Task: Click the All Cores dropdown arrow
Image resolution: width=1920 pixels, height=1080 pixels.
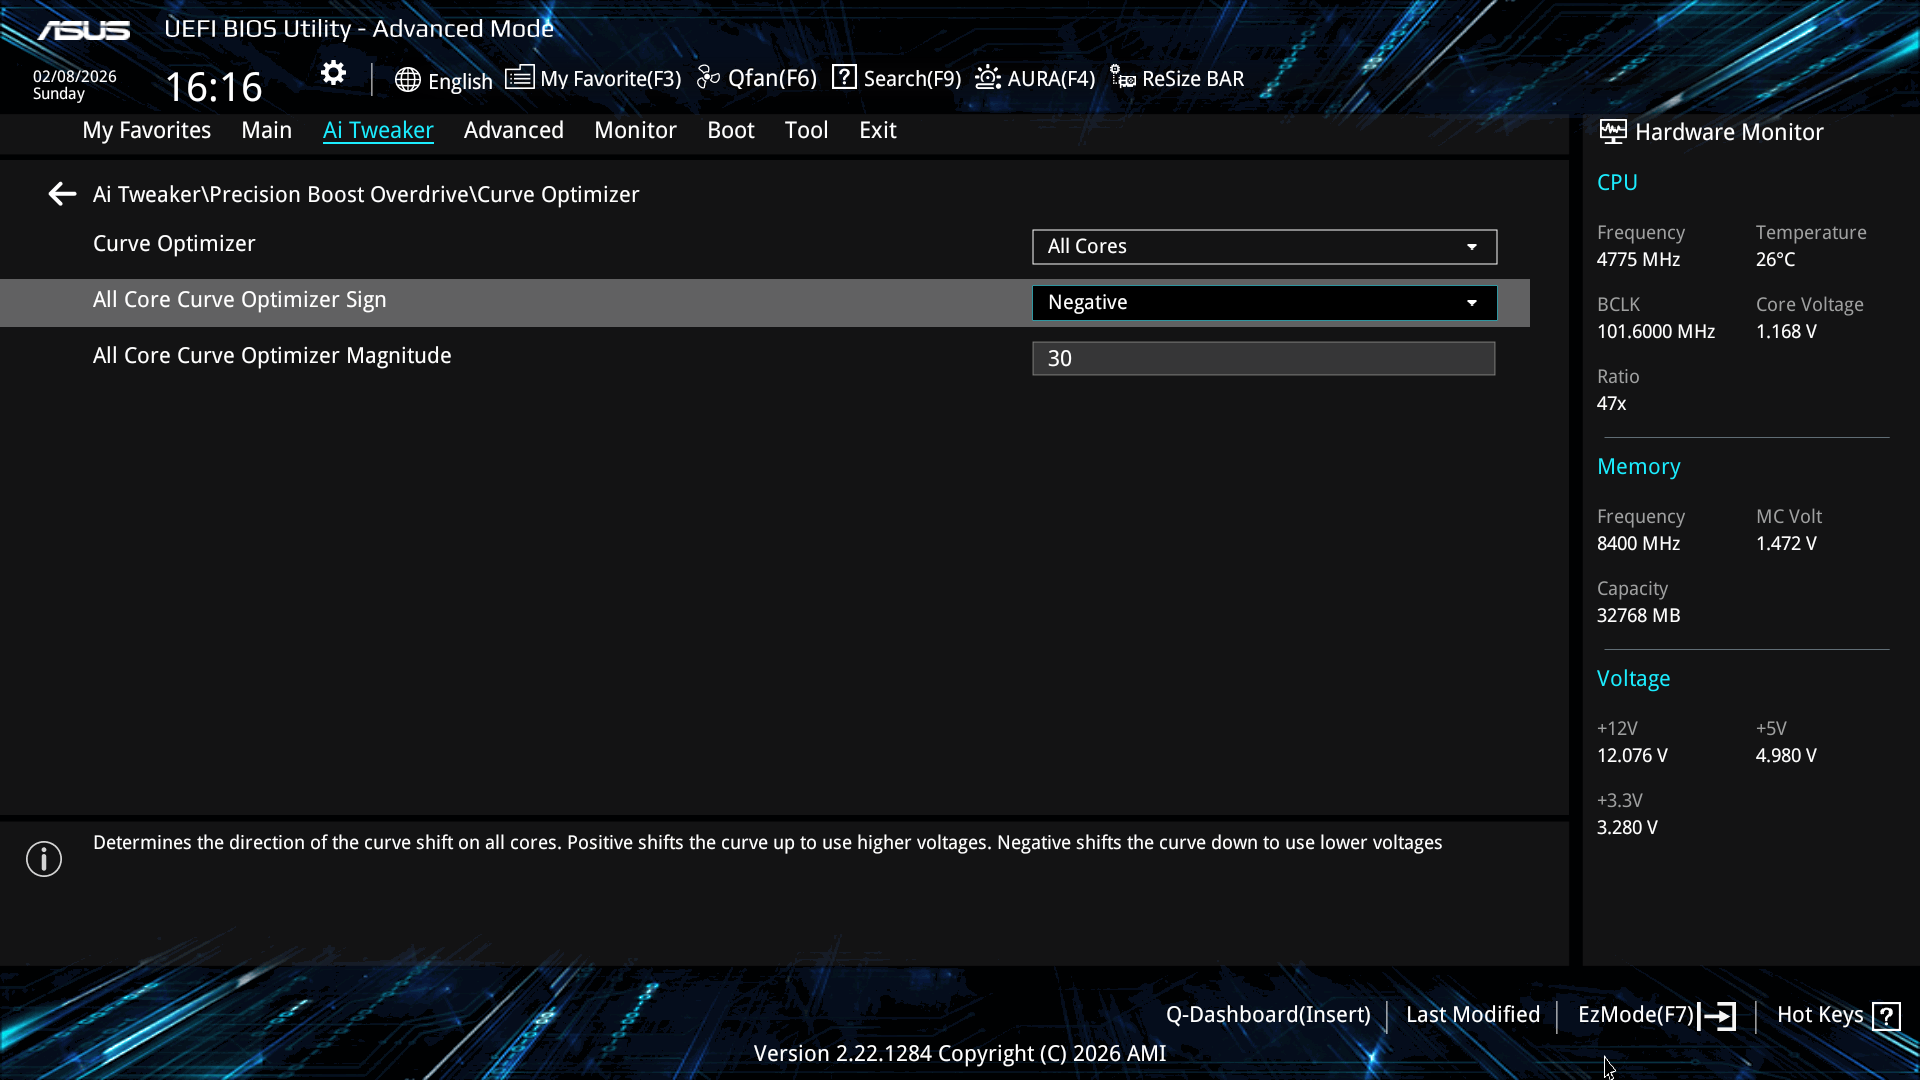Action: click(1471, 247)
